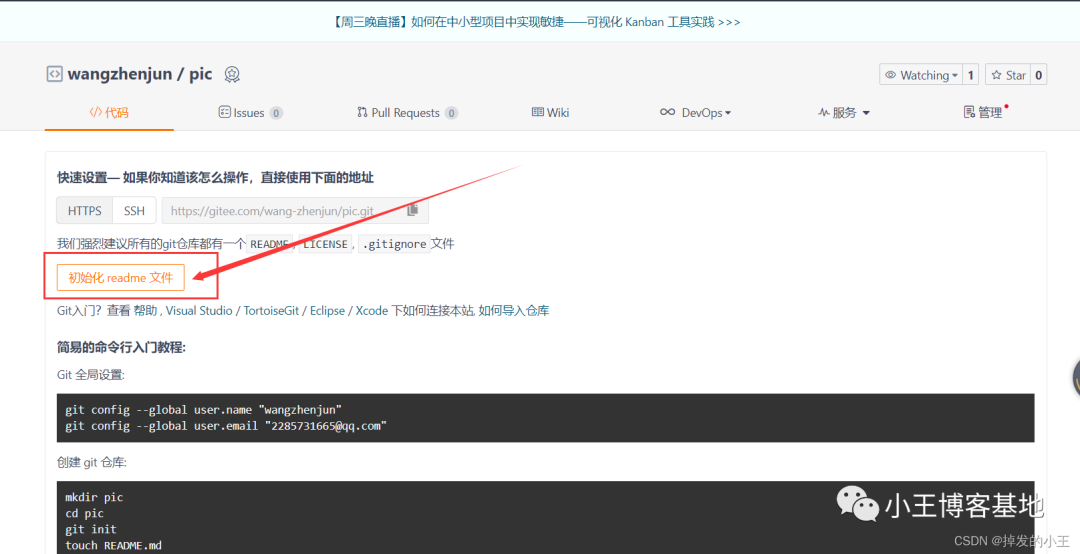Image resolution: width=1080 pixels, height=554 pixels.
Task: Click the mkdir pic command line
Action: [94, 497]
